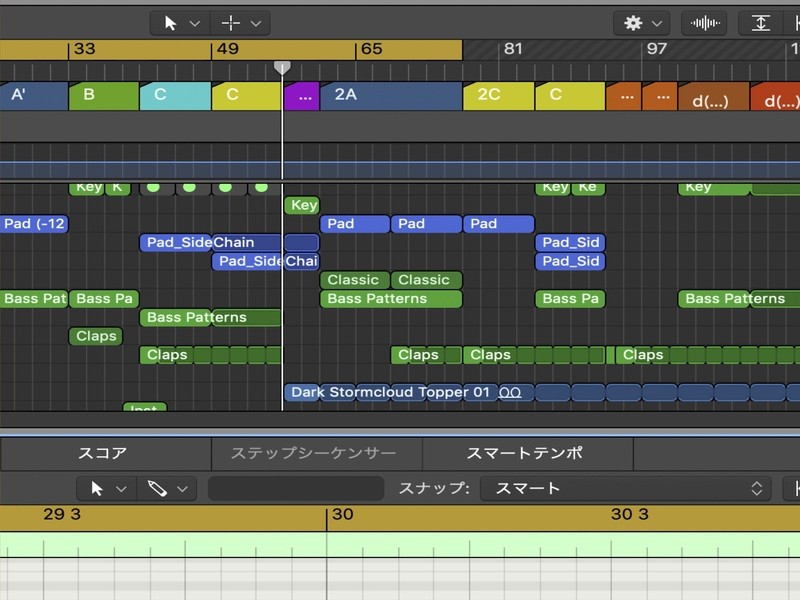This screenshot has height=600, width=800.
Task: Expand the chevron next to the Pencil tool
Action: [181, 488]
